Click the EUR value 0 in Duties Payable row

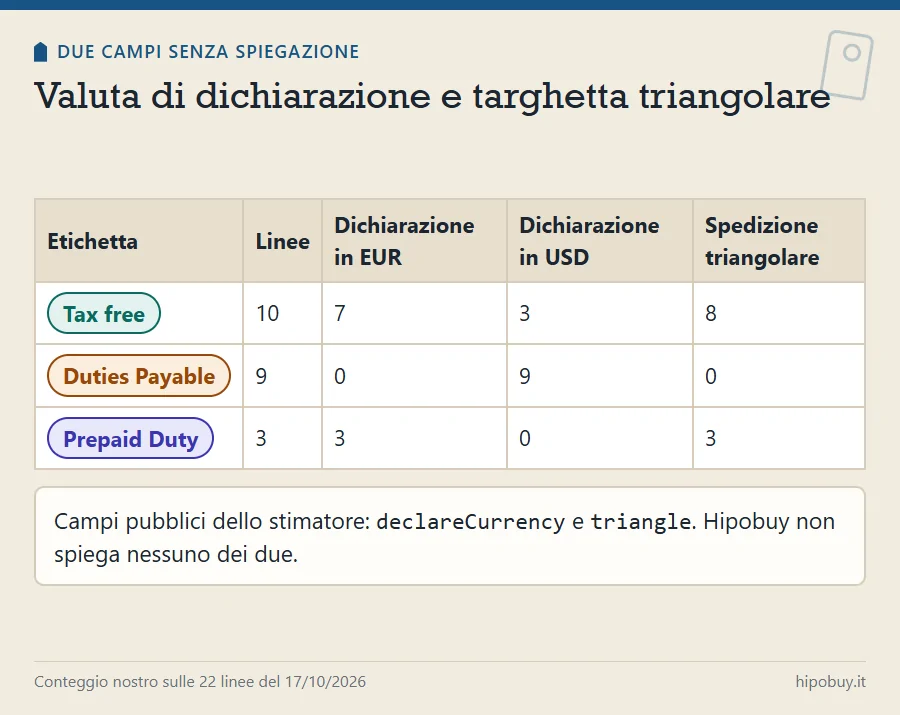pyautogui.click(x=340, y=376)
